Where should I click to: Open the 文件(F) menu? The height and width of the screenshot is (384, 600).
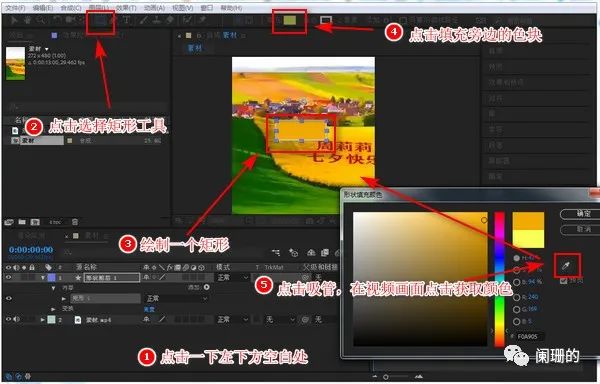(x=15, y=8)
